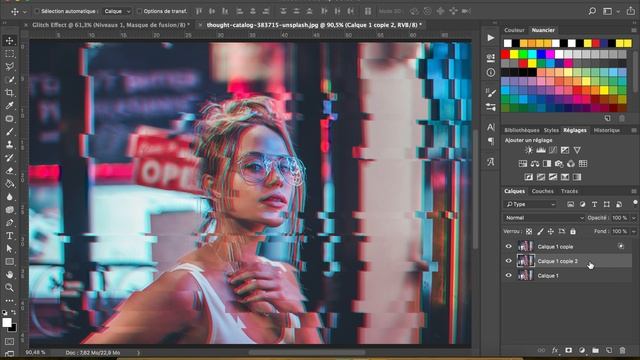Add a Color Balance adjustment
The image size is (640, 360).
point(535,164)
